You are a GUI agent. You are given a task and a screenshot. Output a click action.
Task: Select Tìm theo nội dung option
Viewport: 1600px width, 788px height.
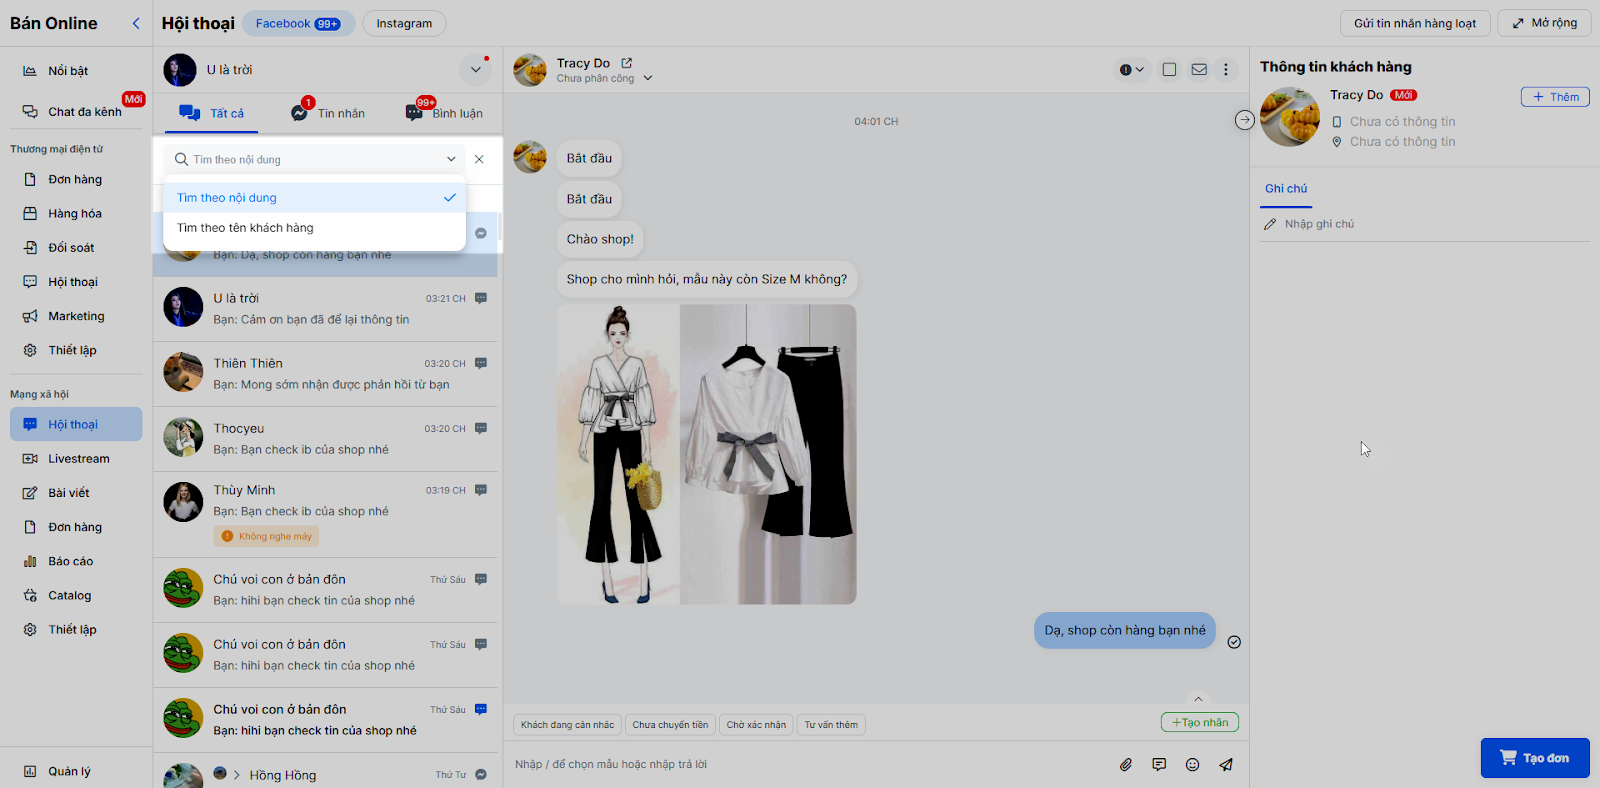pyautogui.click(x=314, y=198)
